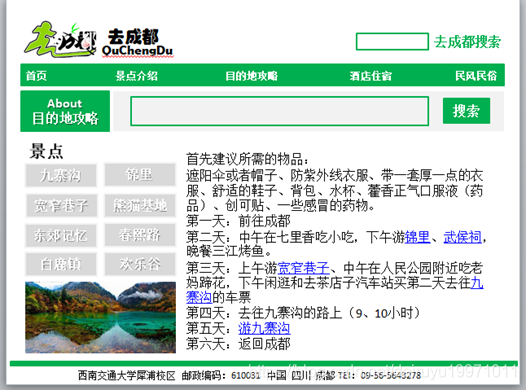
Task: Open the 目的地攻略 menu item
Action: (x=252, y=76)
